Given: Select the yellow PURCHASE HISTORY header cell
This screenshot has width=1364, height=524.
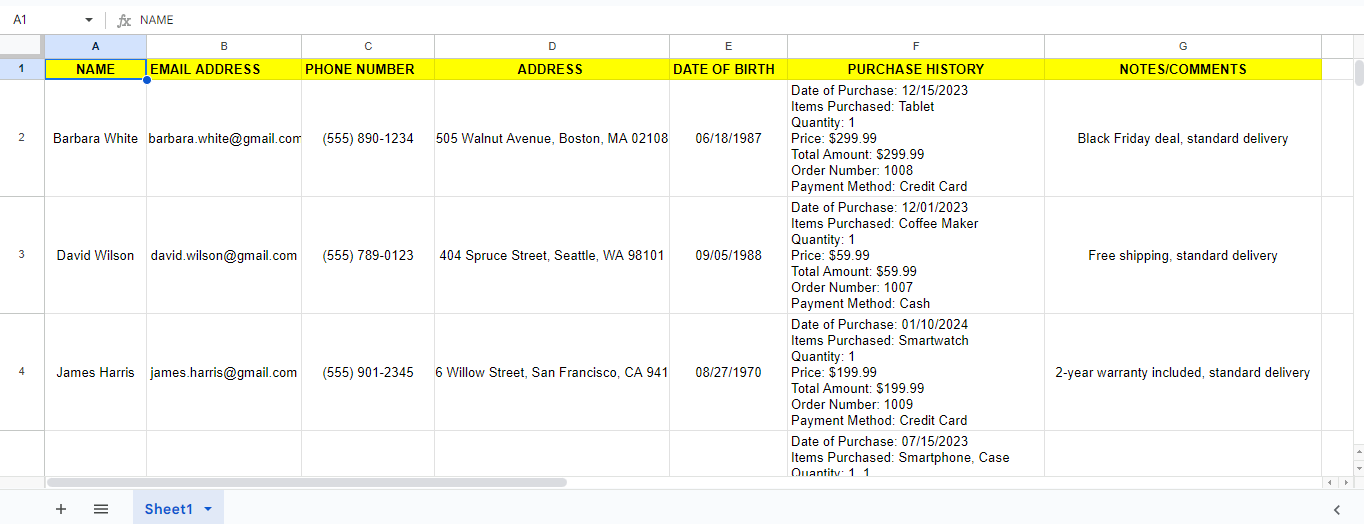Looking at the screenshot, I should tap(916, 69).
